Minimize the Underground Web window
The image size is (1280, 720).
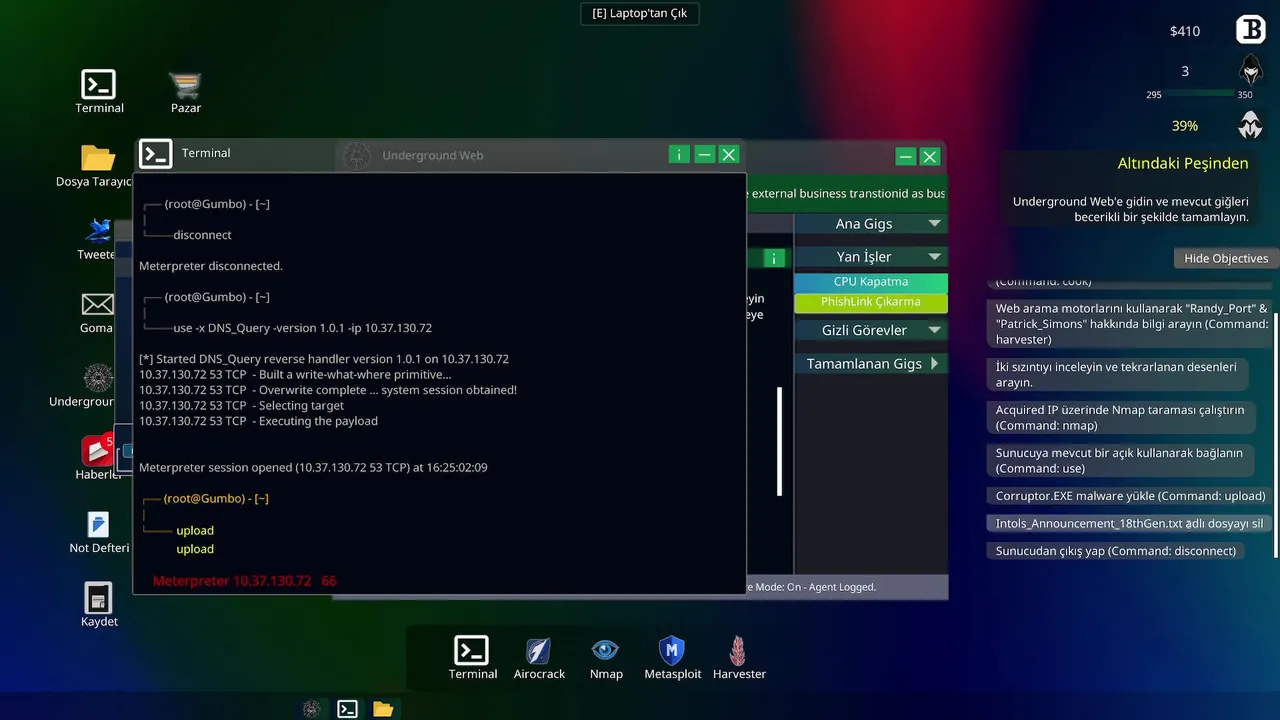tap(905, 156)
